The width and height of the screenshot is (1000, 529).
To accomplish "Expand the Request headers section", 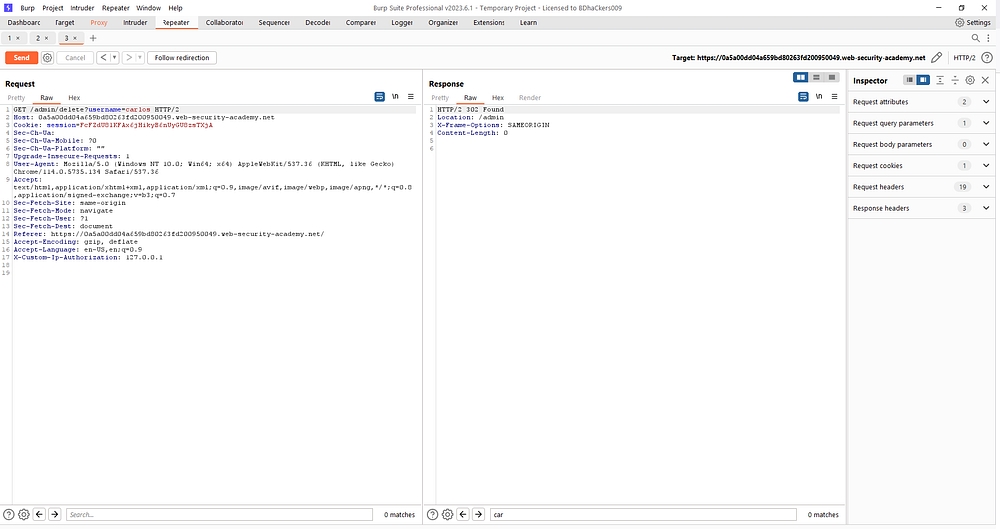I will coord(986,187).
